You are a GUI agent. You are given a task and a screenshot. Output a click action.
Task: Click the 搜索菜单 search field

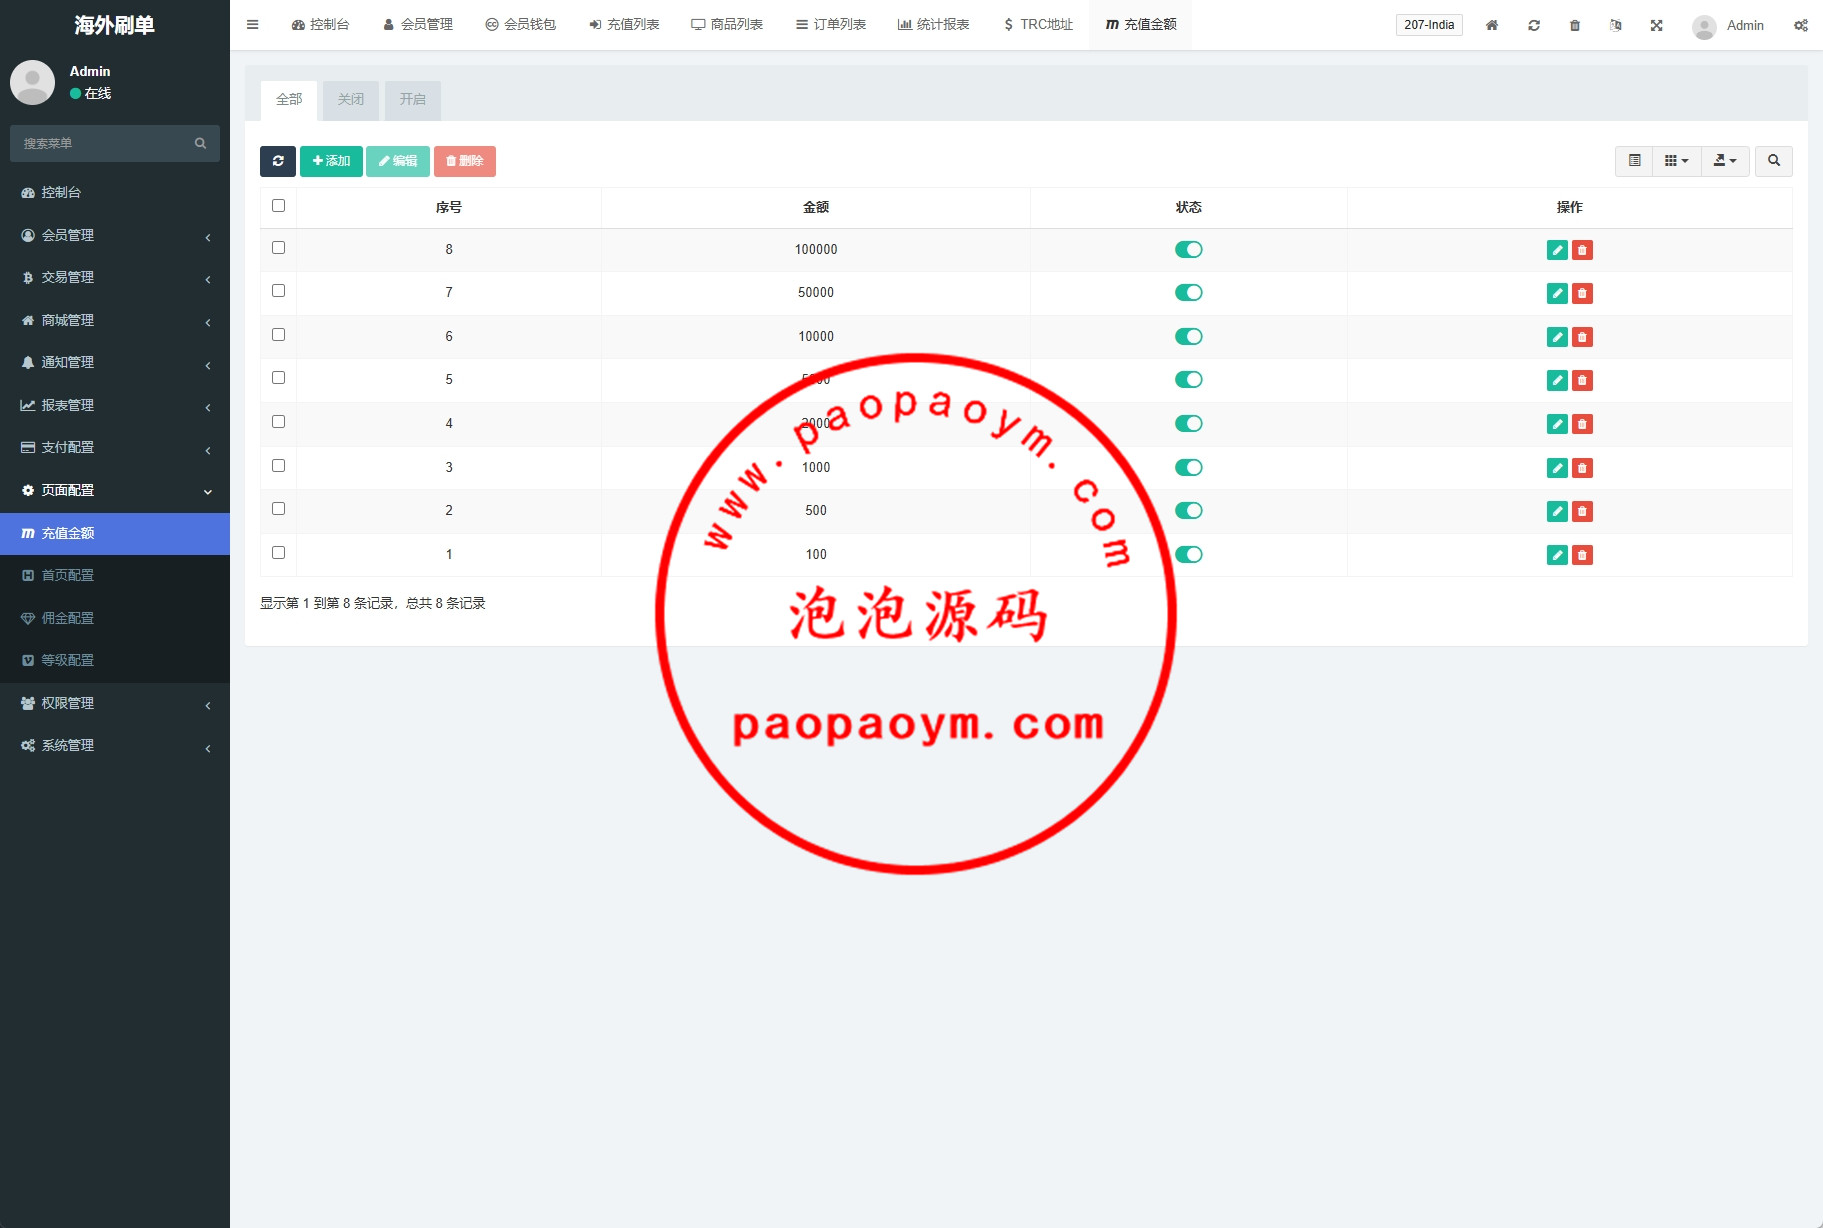pyautogui.click(x=105, y=144)
